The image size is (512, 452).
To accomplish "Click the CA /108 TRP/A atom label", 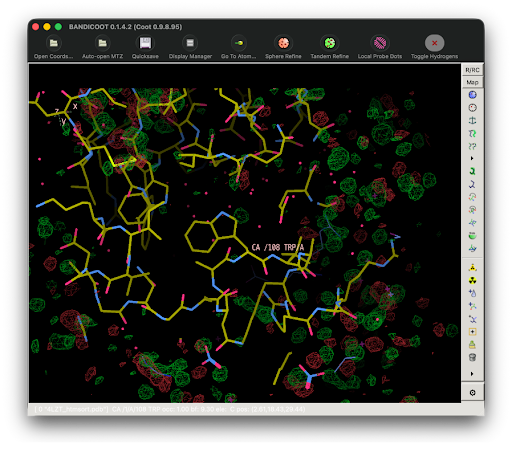I will [x=278, y=247].
